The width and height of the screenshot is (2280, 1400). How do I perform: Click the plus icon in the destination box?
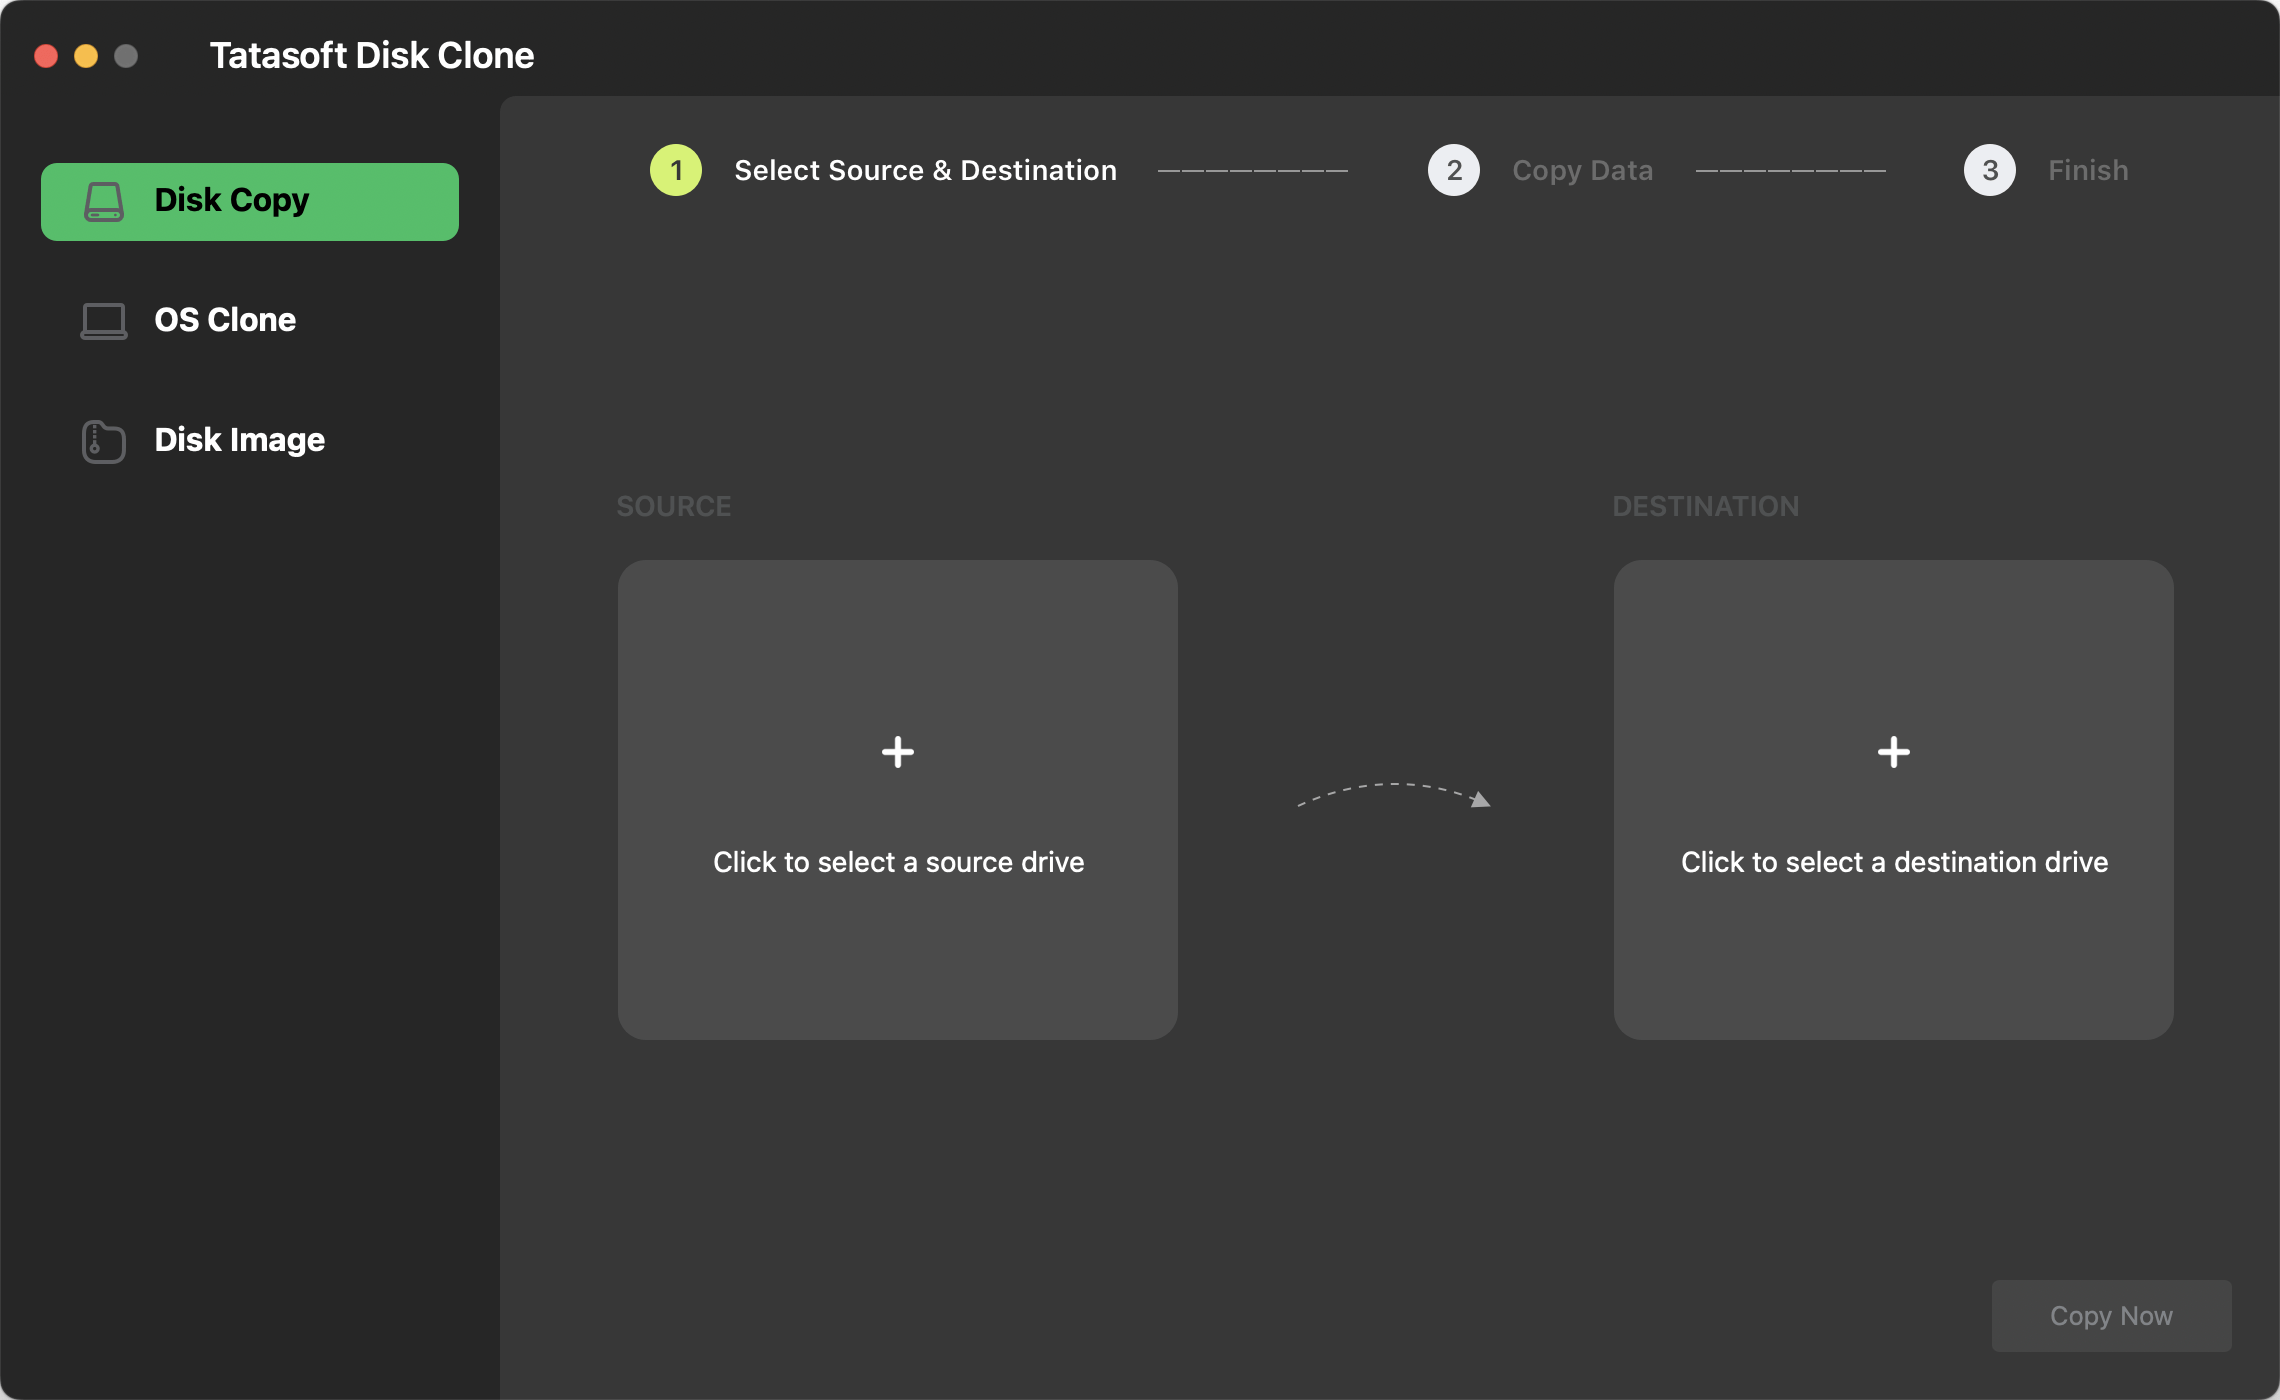click(x=1893, y=751)
